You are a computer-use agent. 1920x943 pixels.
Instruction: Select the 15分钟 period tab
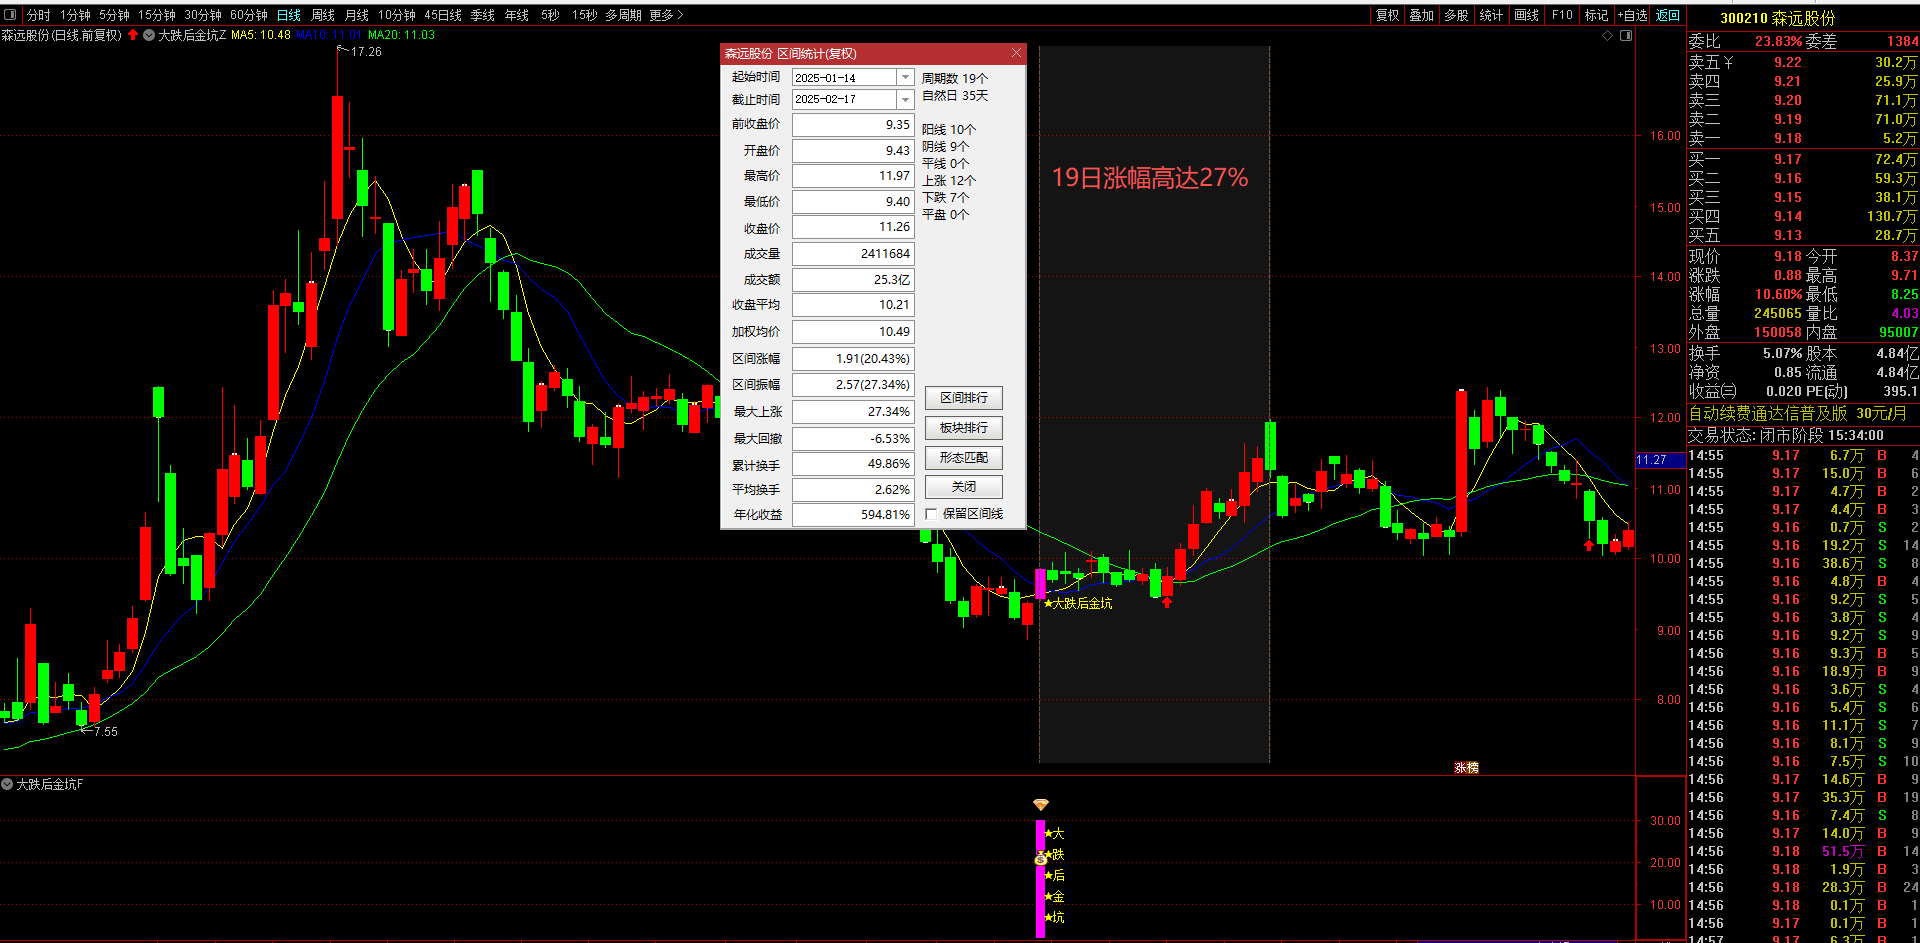click(156, 15)
